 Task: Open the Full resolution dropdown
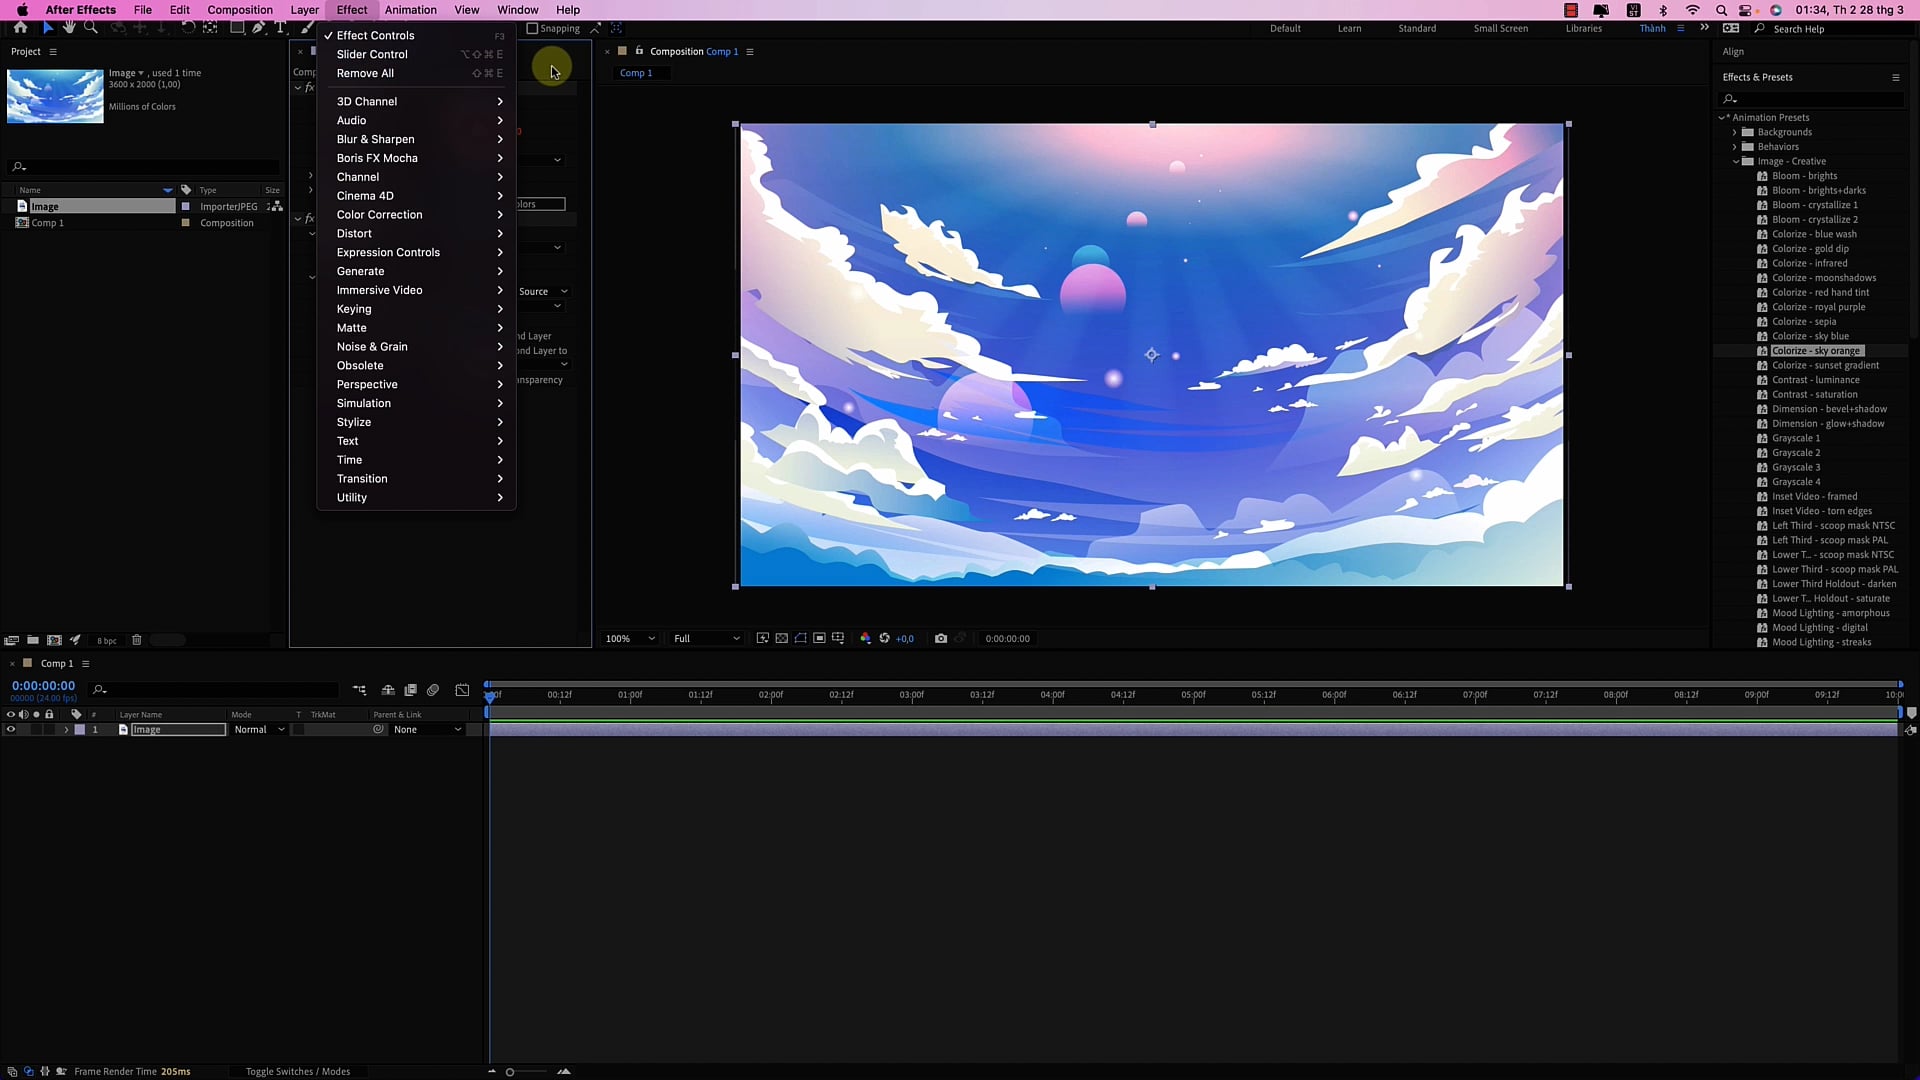pos(707,639)
